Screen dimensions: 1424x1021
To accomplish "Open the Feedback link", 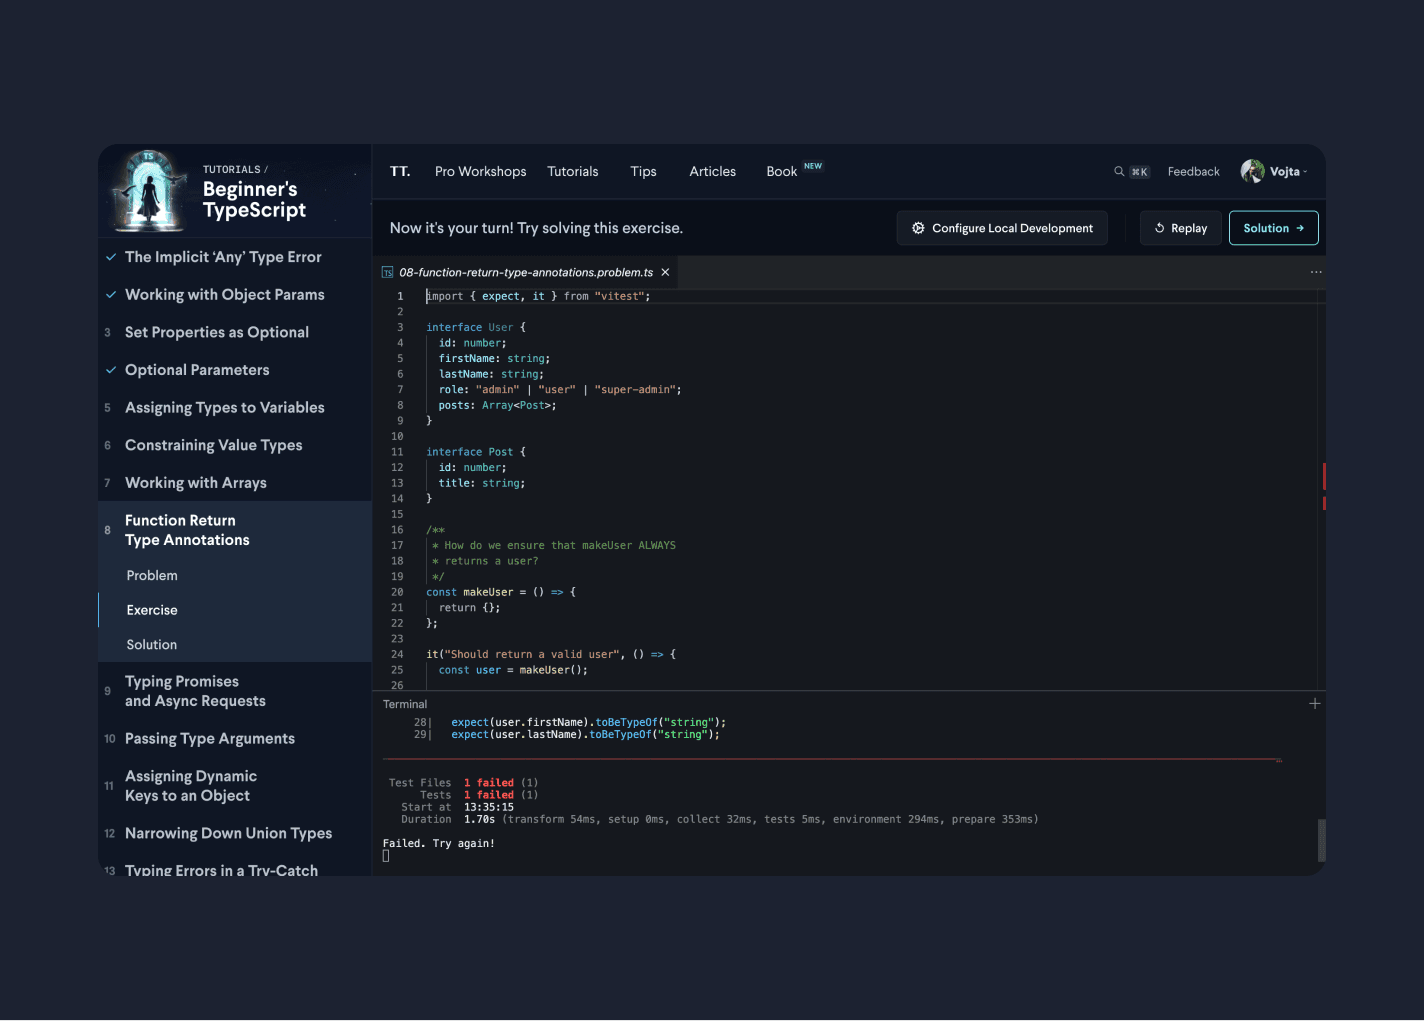I will pyautogui.click(x=1193, y=171).
